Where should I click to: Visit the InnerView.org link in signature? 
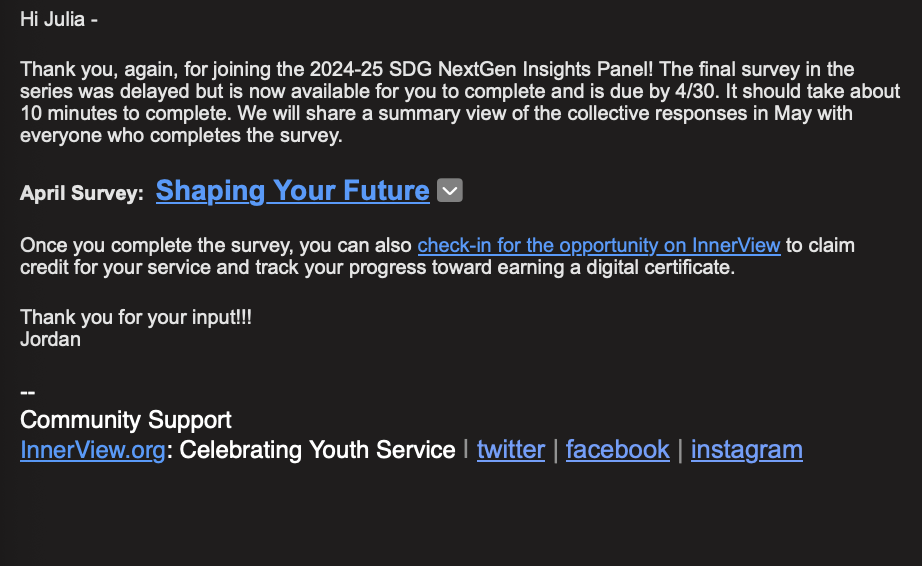point(92,450)
